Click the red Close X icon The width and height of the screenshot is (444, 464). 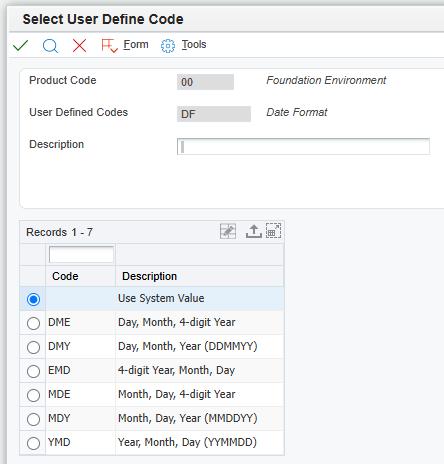(x=79, y=46)
